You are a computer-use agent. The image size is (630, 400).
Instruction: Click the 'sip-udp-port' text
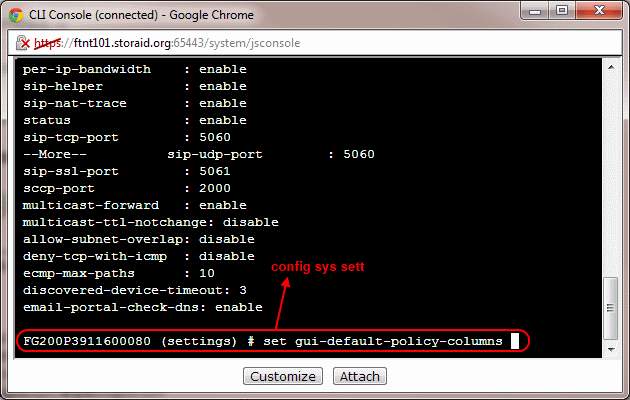(x=215, y=154)
